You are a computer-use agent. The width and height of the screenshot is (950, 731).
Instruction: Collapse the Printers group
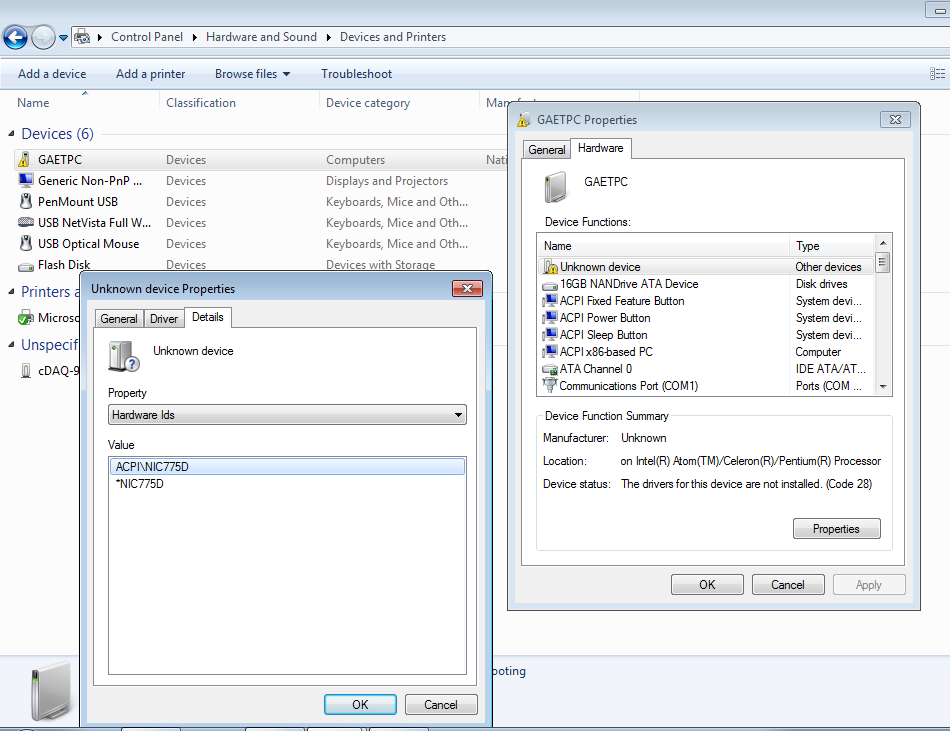(11, 291)
